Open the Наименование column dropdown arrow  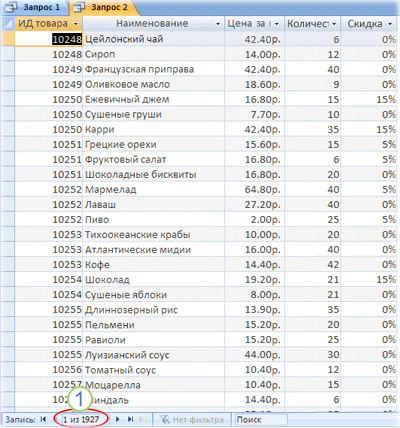click(218, 24)
